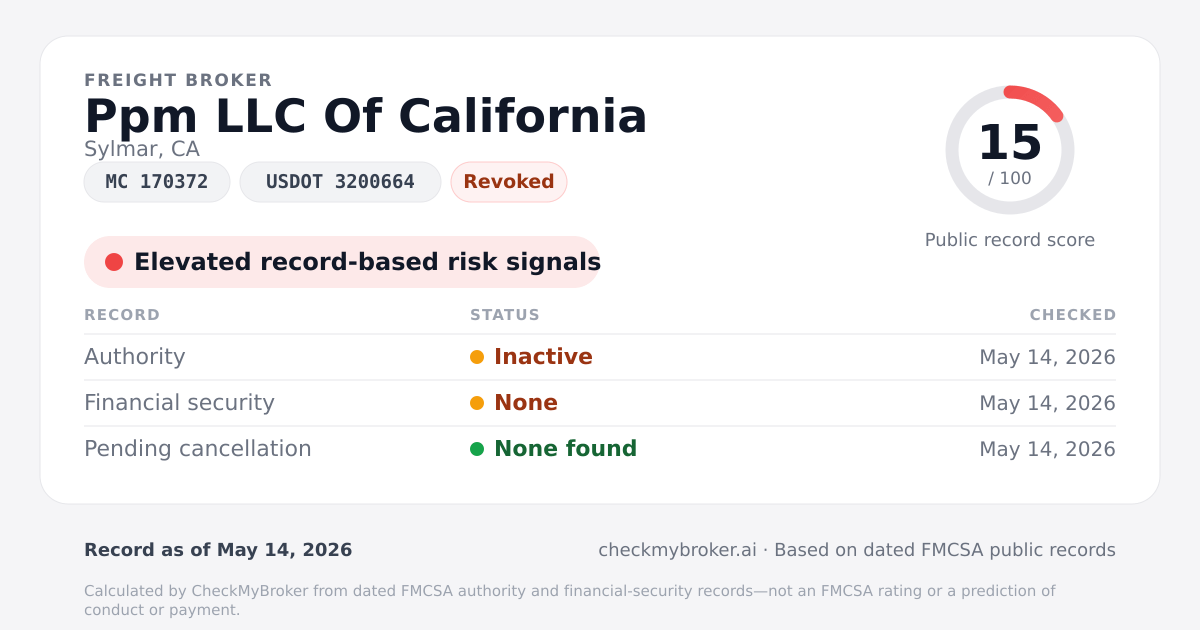Open the checkmybroker.ai link
1200x630 pixels.
(x=677, y=550)
